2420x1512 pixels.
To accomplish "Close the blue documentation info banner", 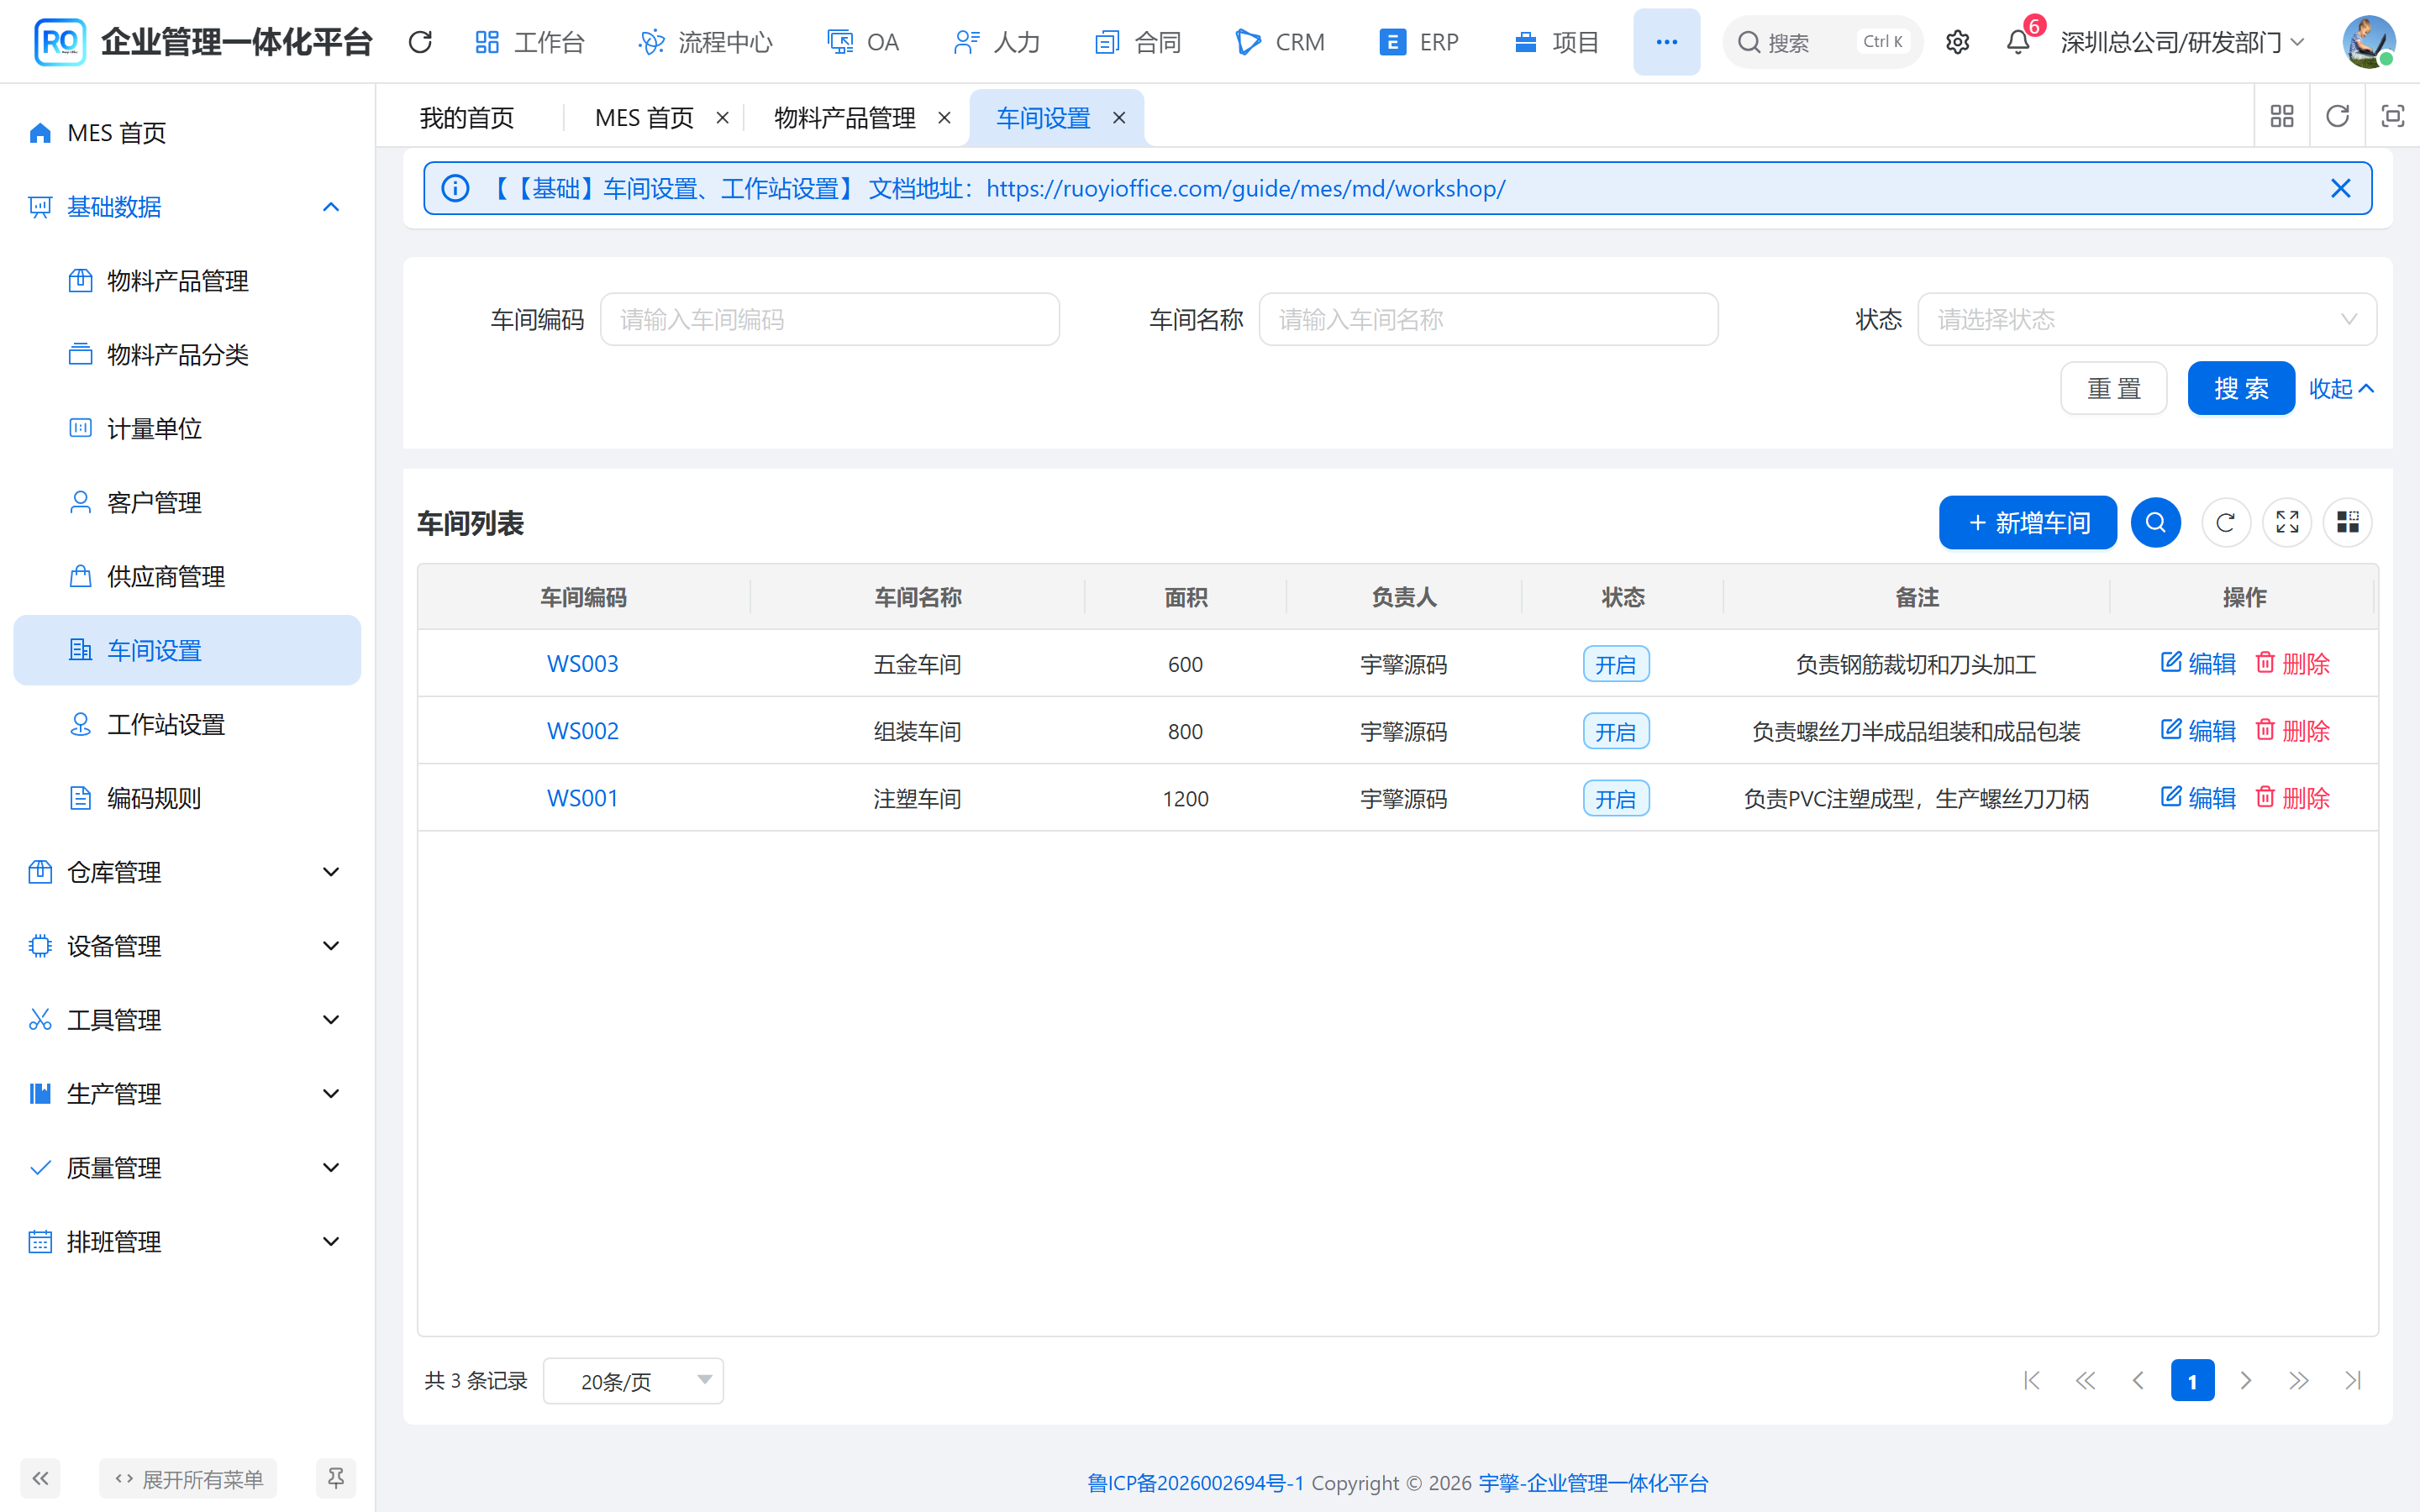I will [x=2340, y=188].
